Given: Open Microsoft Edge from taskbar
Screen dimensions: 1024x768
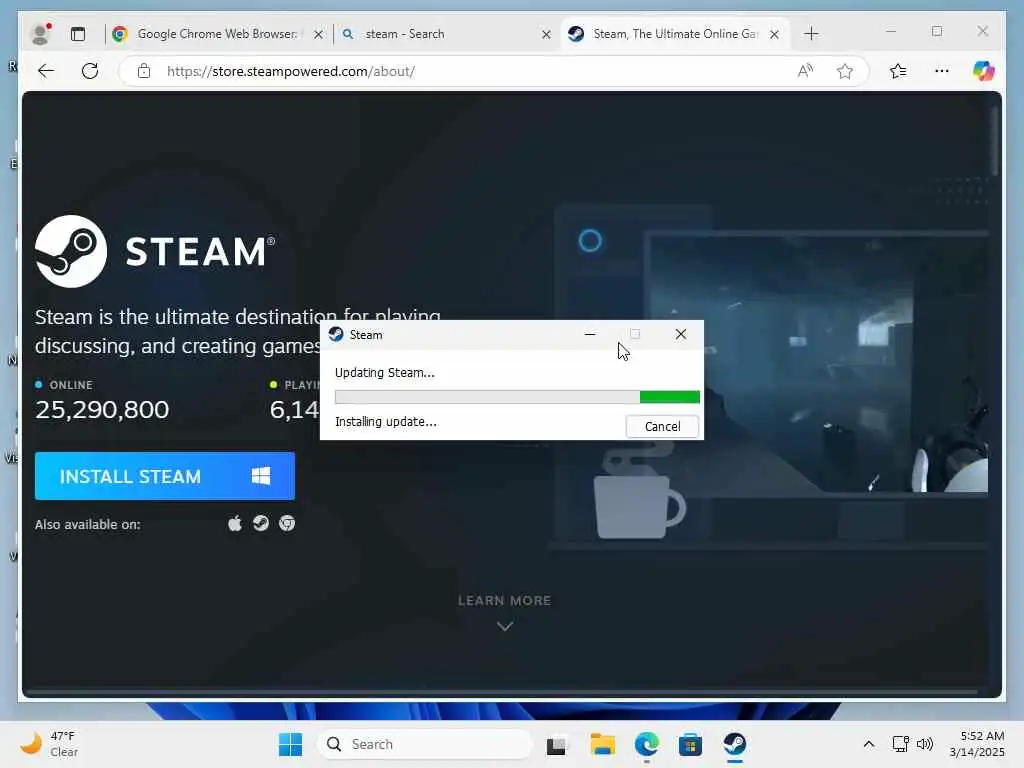Looking at the screenshot, I should [x=647, y=744].
